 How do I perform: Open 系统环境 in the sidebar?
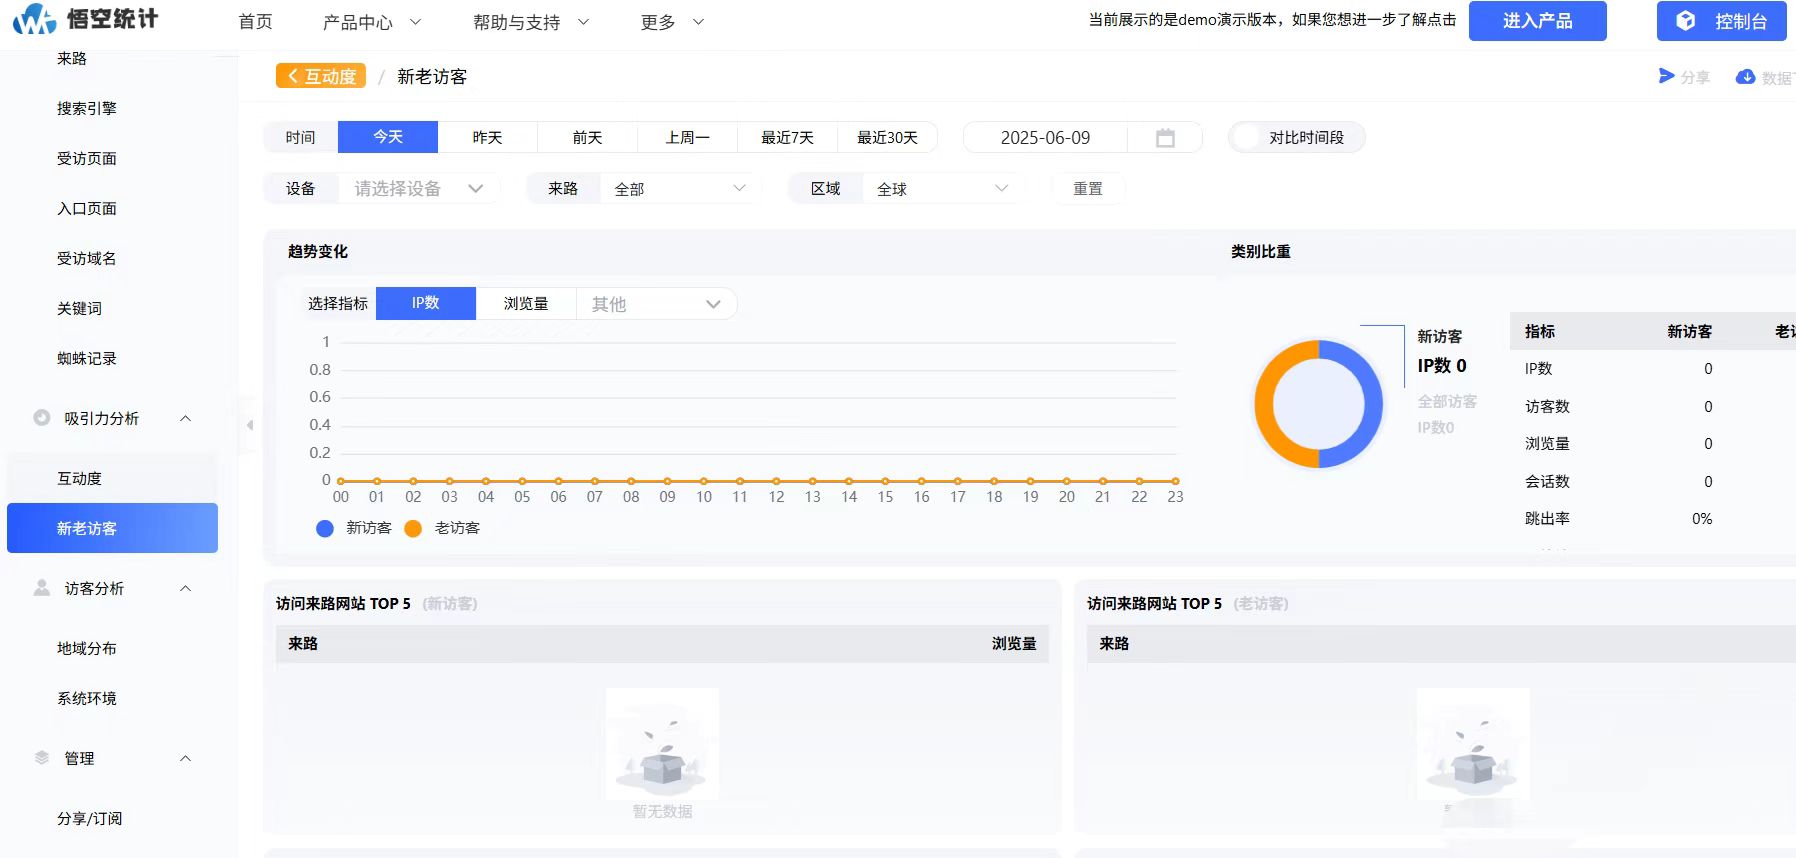pos(87,698)
